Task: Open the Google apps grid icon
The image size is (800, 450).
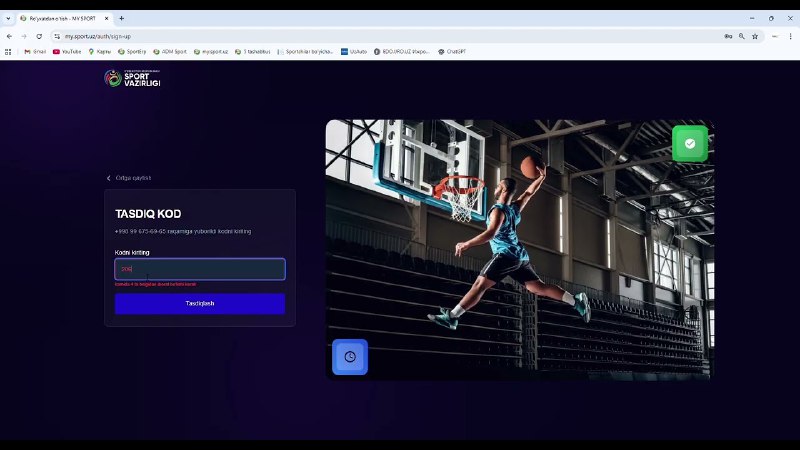Action: pyautogui.click(x=9, y=51)
